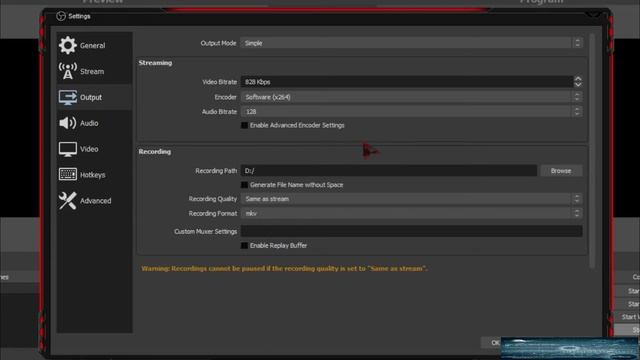The height and width of the screenshot is (360, 640).
Task: Select the Video monitor icon
Action: click(67, 149)
